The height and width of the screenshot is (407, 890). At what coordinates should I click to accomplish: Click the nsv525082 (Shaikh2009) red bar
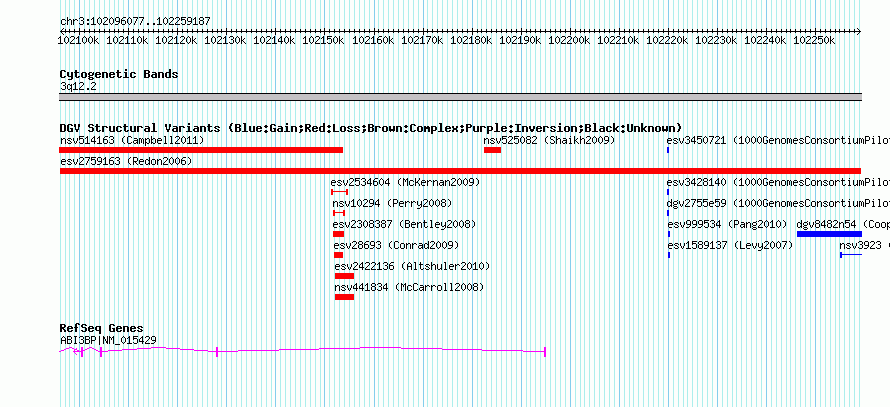(x=492, y=150)
